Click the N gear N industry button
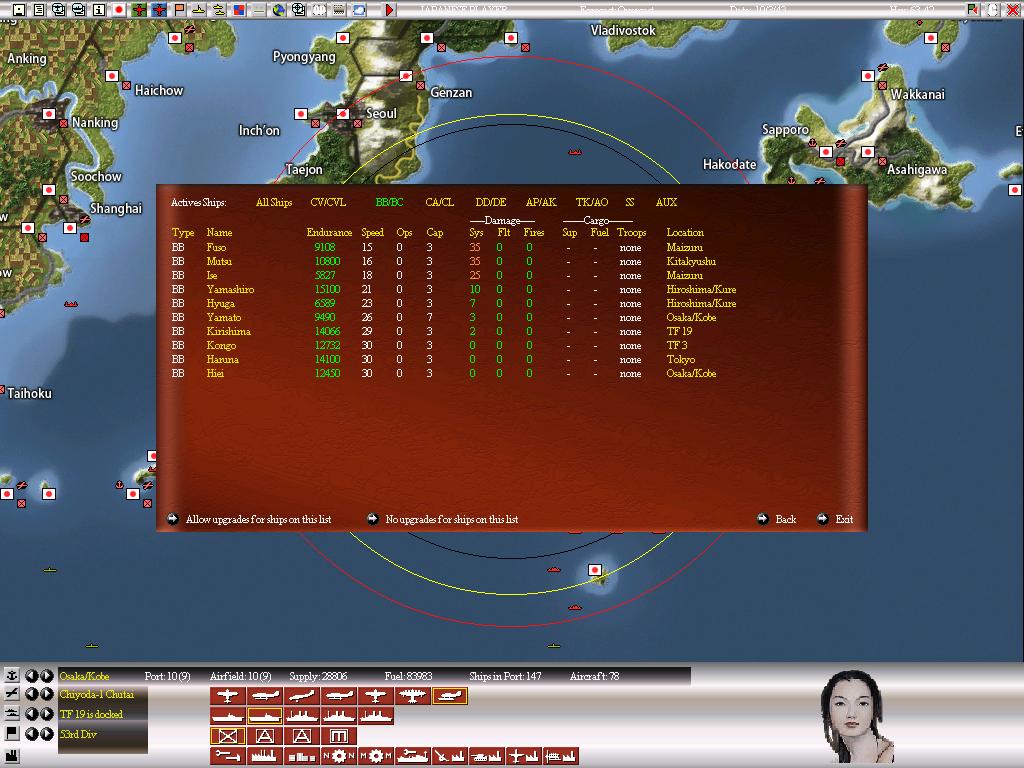1024x768 pixels. 338,756
